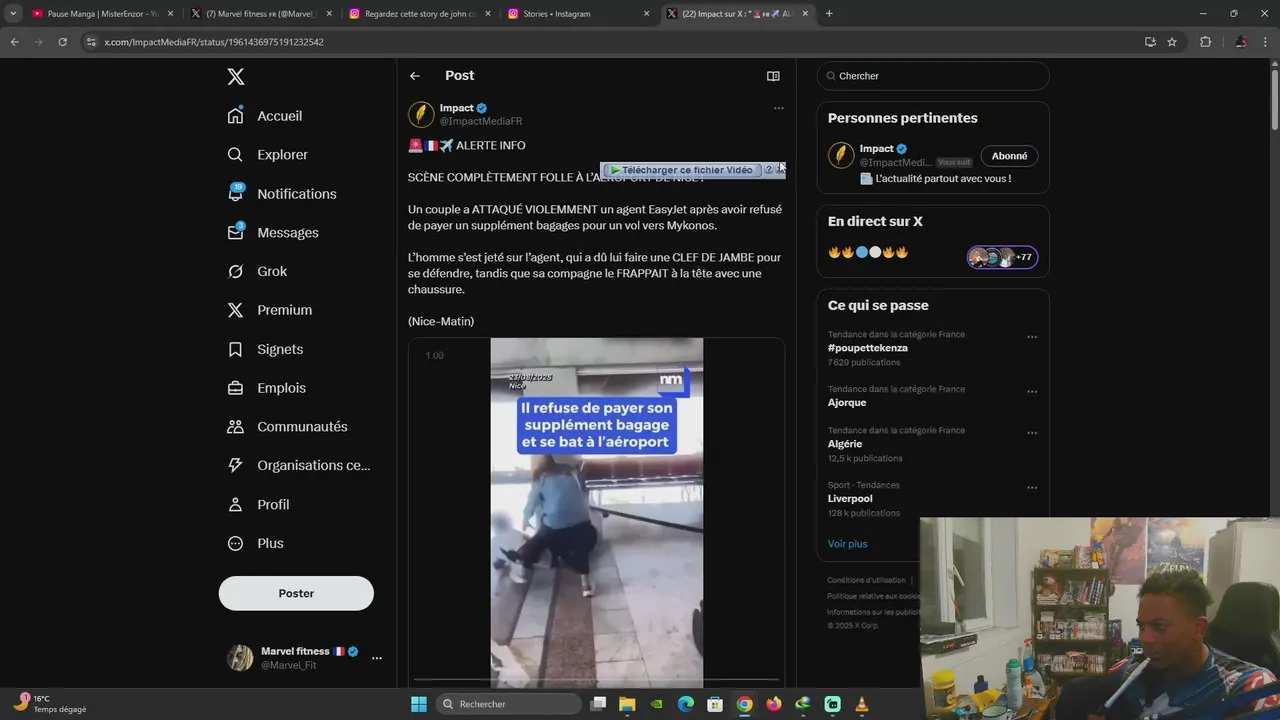Open File Explorer from the taskbar
Viewport: 1280px width, 720px height.
click(627, 704)
